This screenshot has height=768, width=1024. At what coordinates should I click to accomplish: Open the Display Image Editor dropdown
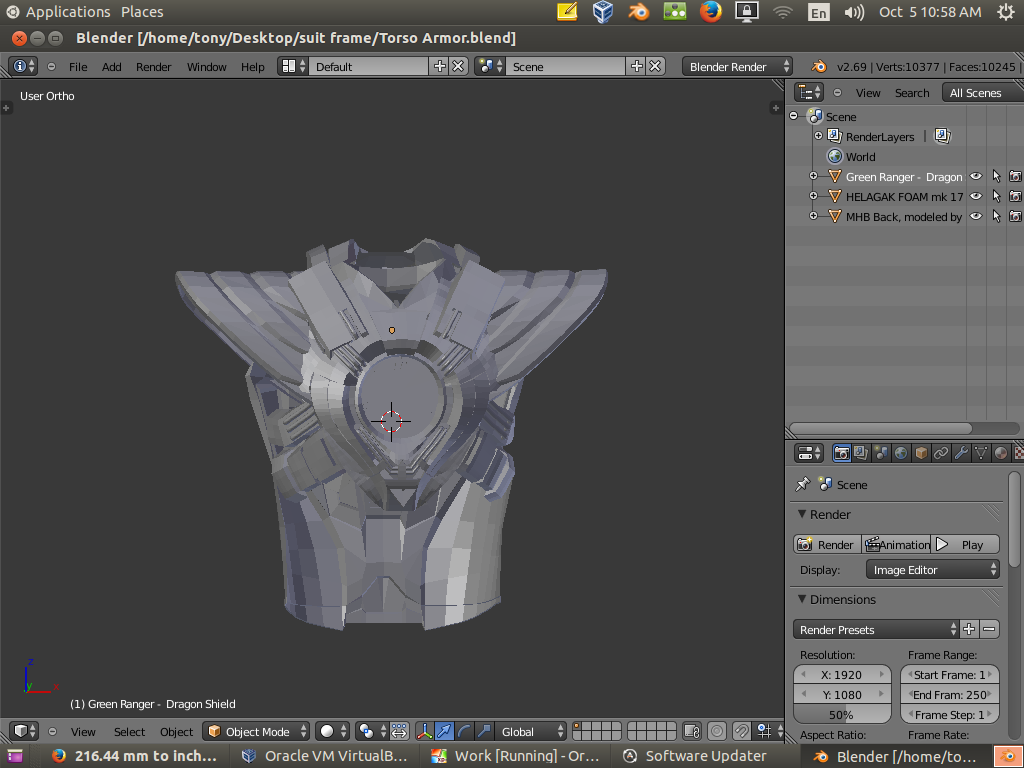pos(933,569)
